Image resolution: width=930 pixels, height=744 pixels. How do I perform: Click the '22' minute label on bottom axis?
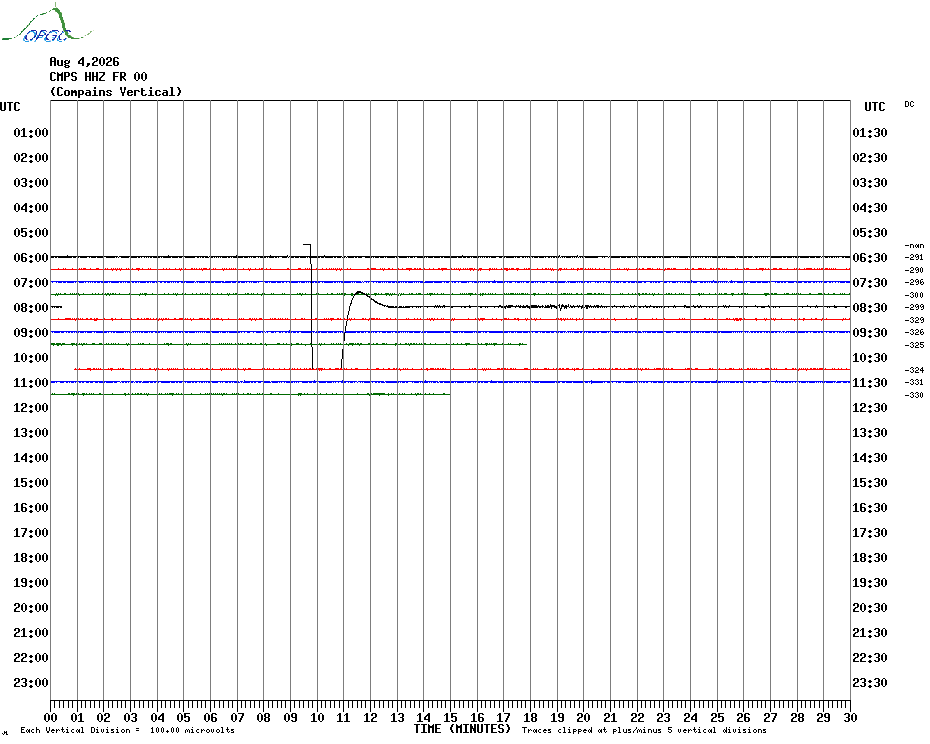click(637, 717)
